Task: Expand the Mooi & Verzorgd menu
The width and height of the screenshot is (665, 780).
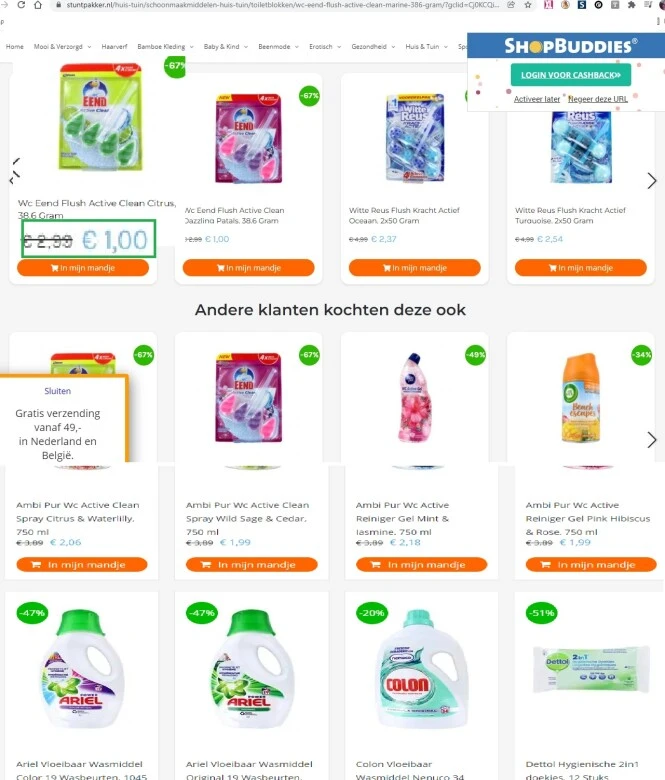Action: pyautogui.click(x=62, y=47)
